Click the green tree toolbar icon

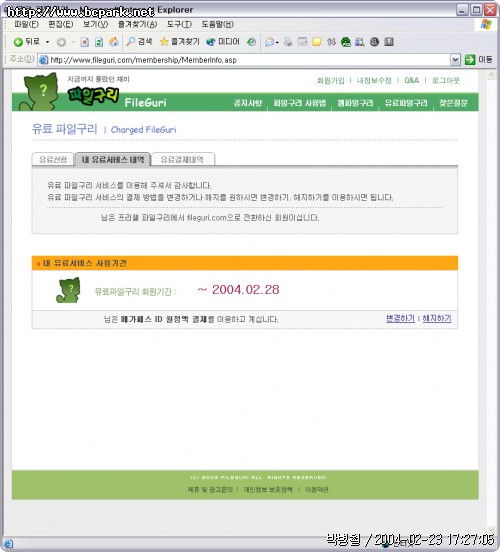point(346,42)
